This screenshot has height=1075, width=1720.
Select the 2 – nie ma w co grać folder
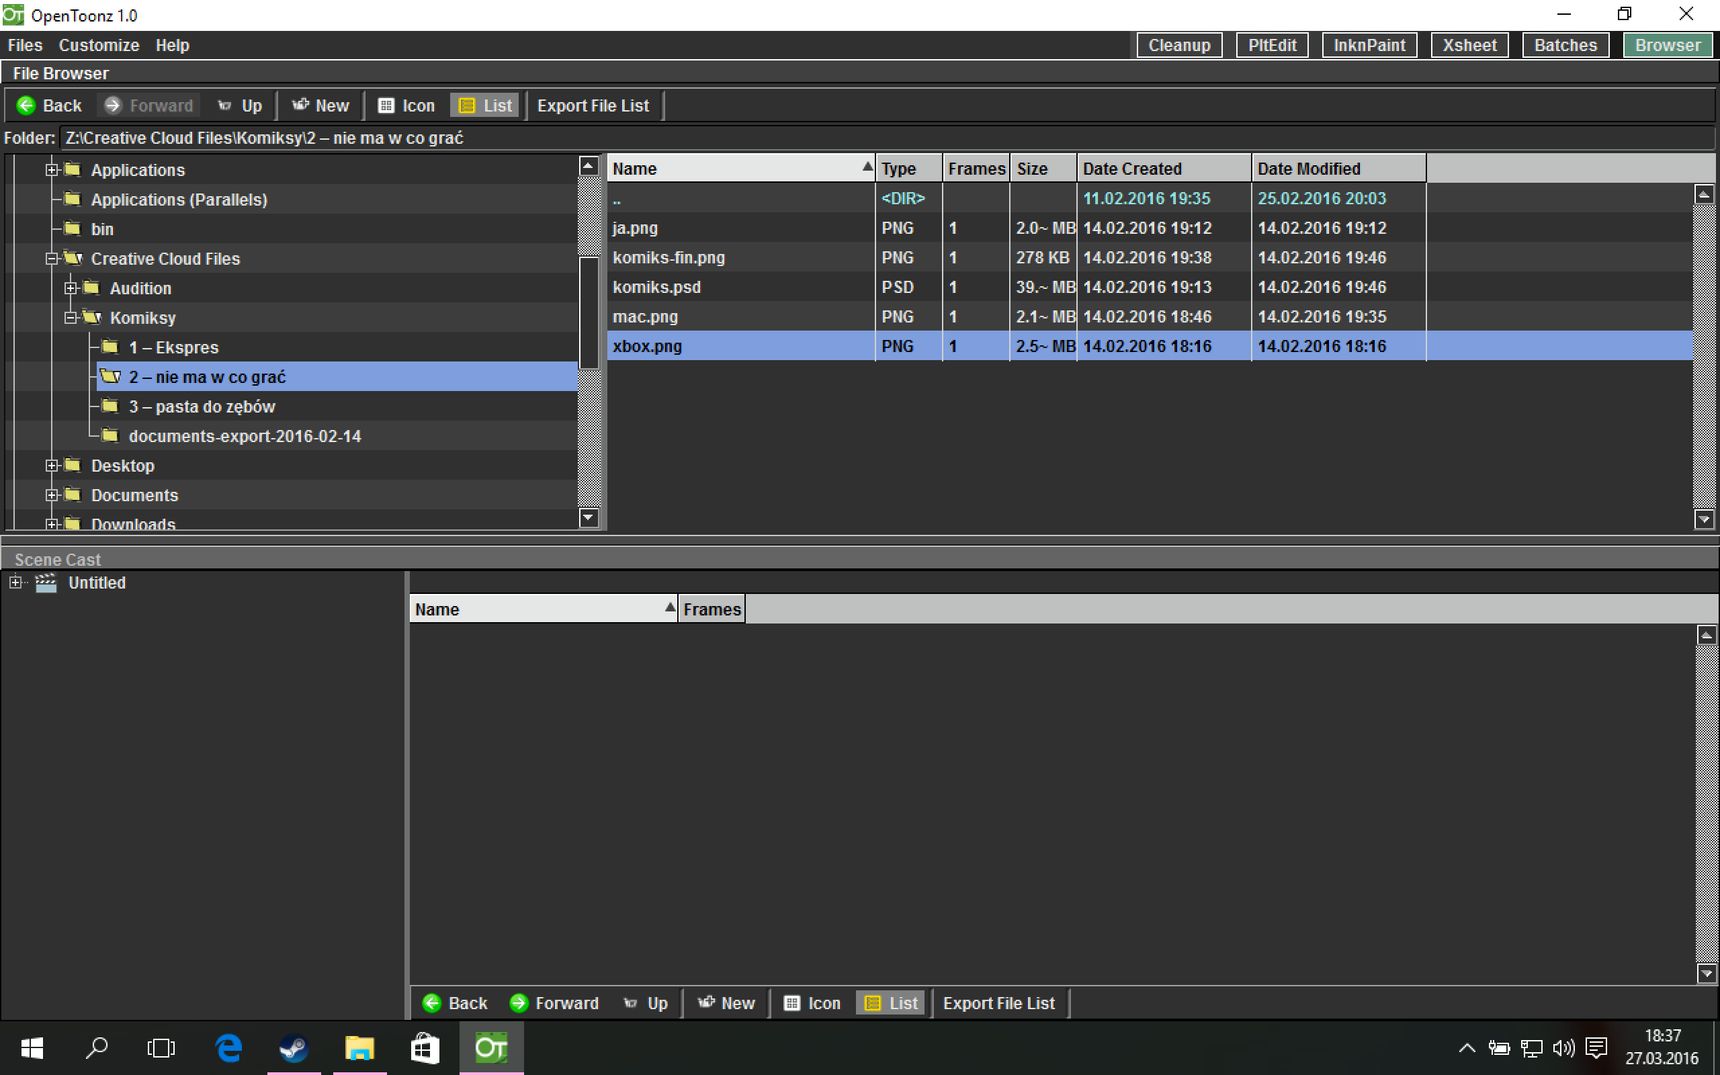click(x=207, y=377)
